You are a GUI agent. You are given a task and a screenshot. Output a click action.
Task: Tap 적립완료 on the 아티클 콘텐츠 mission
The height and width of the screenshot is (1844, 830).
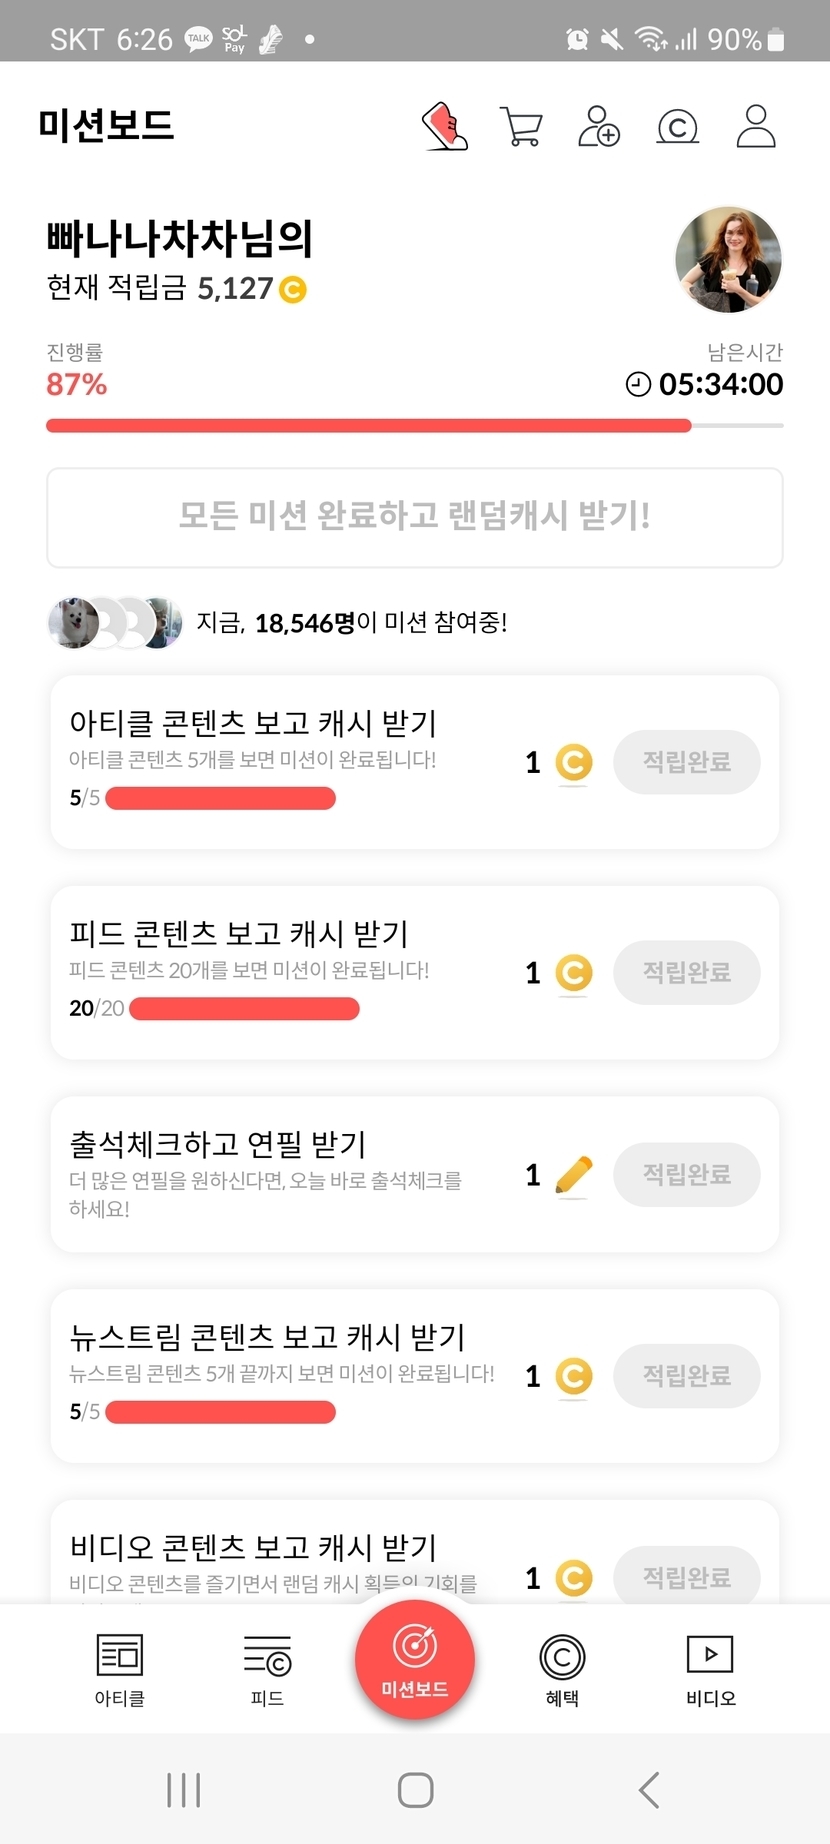click(687, 762)
